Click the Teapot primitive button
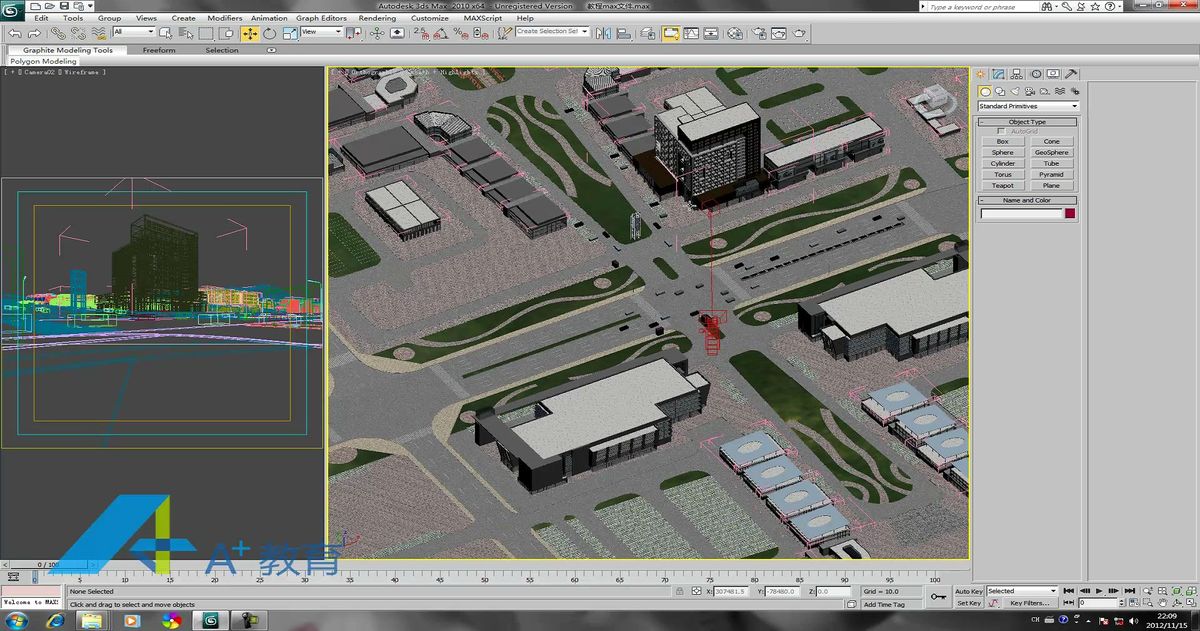 pyautogui.click(x=1003, y=185)
